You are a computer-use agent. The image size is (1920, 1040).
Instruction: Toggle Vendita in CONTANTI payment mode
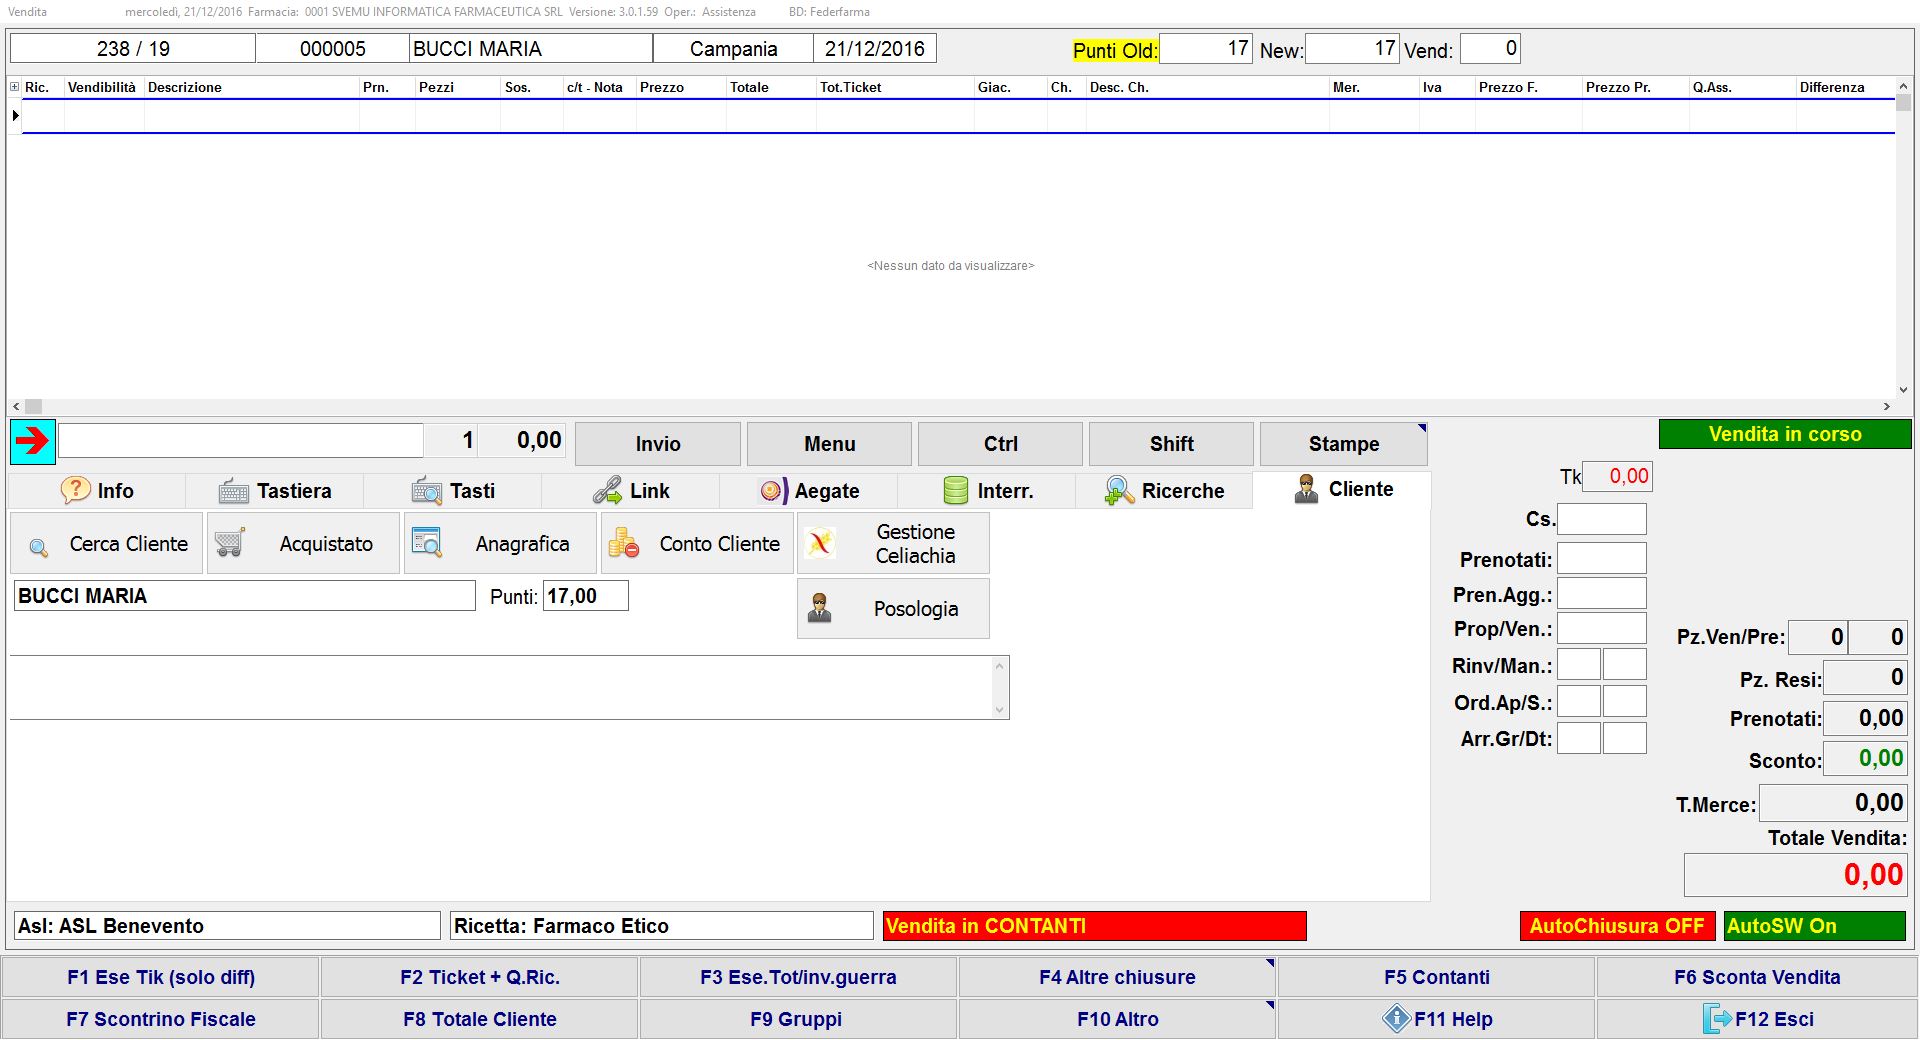1094,926
